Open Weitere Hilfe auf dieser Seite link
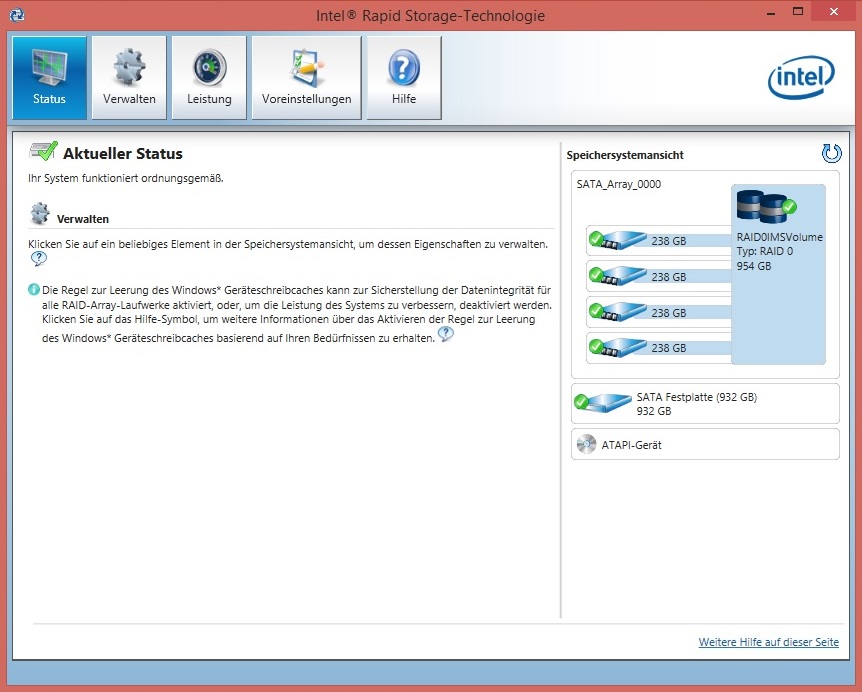Viewport: 862px width, 692px height. [769, 642]
